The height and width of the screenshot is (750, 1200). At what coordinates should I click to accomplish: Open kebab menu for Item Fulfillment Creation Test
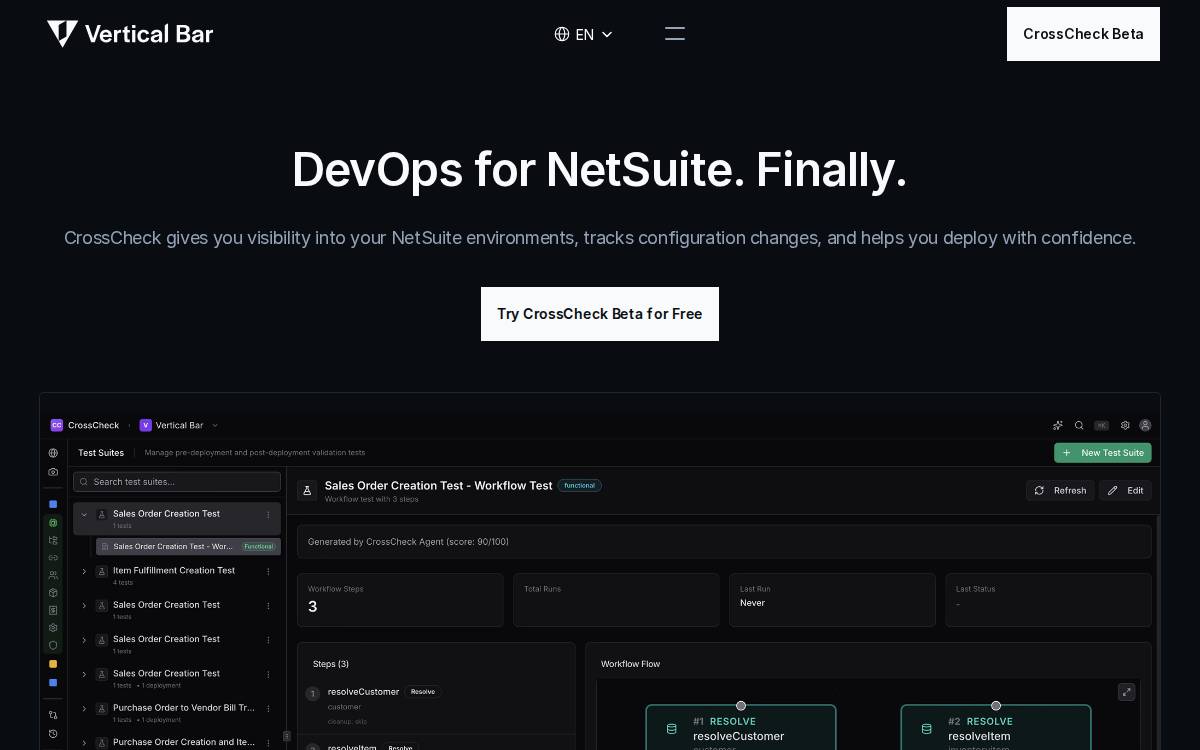(x=268, y=572)
